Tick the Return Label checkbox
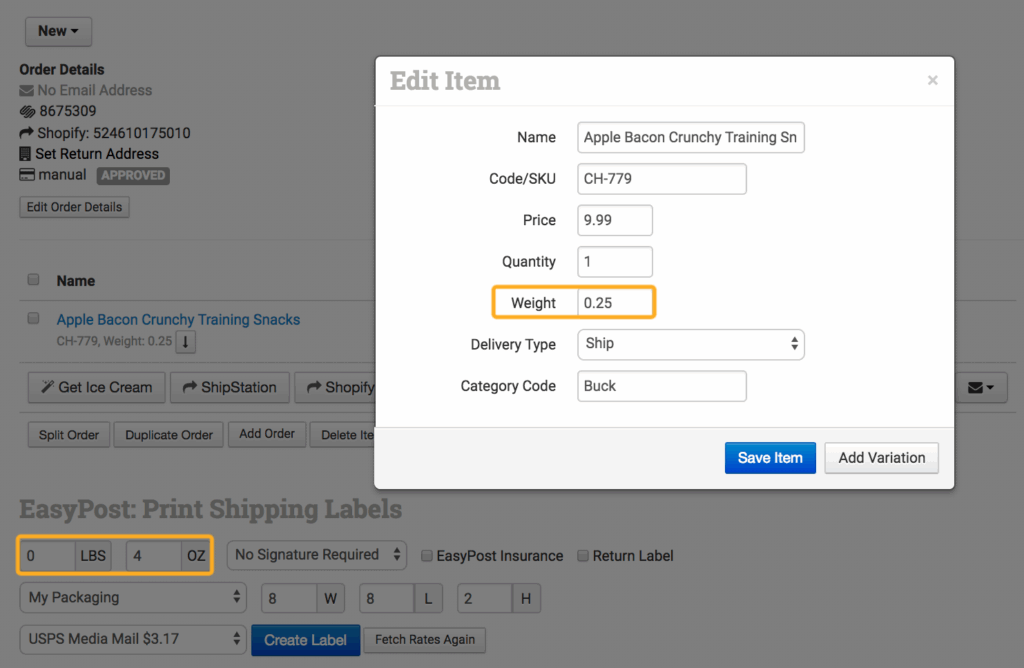Screen dimensions: 1024x668 point(583,556)
